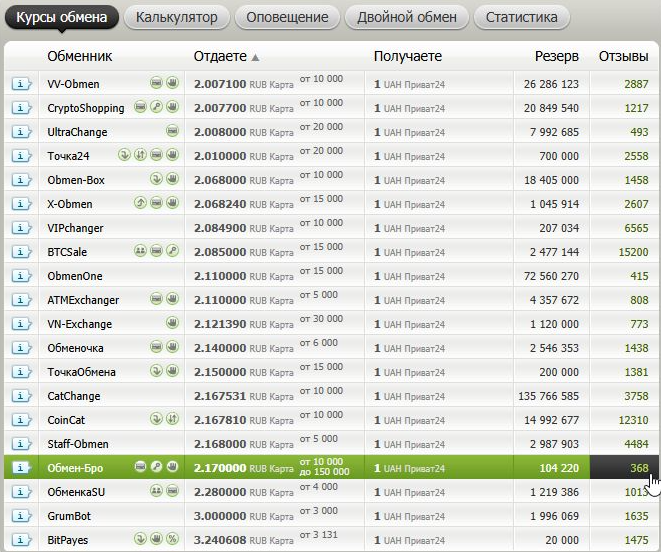Open info icon for Обмен-Бро
The width and height of the screenshot is (661, 552).
pos(21,468)
